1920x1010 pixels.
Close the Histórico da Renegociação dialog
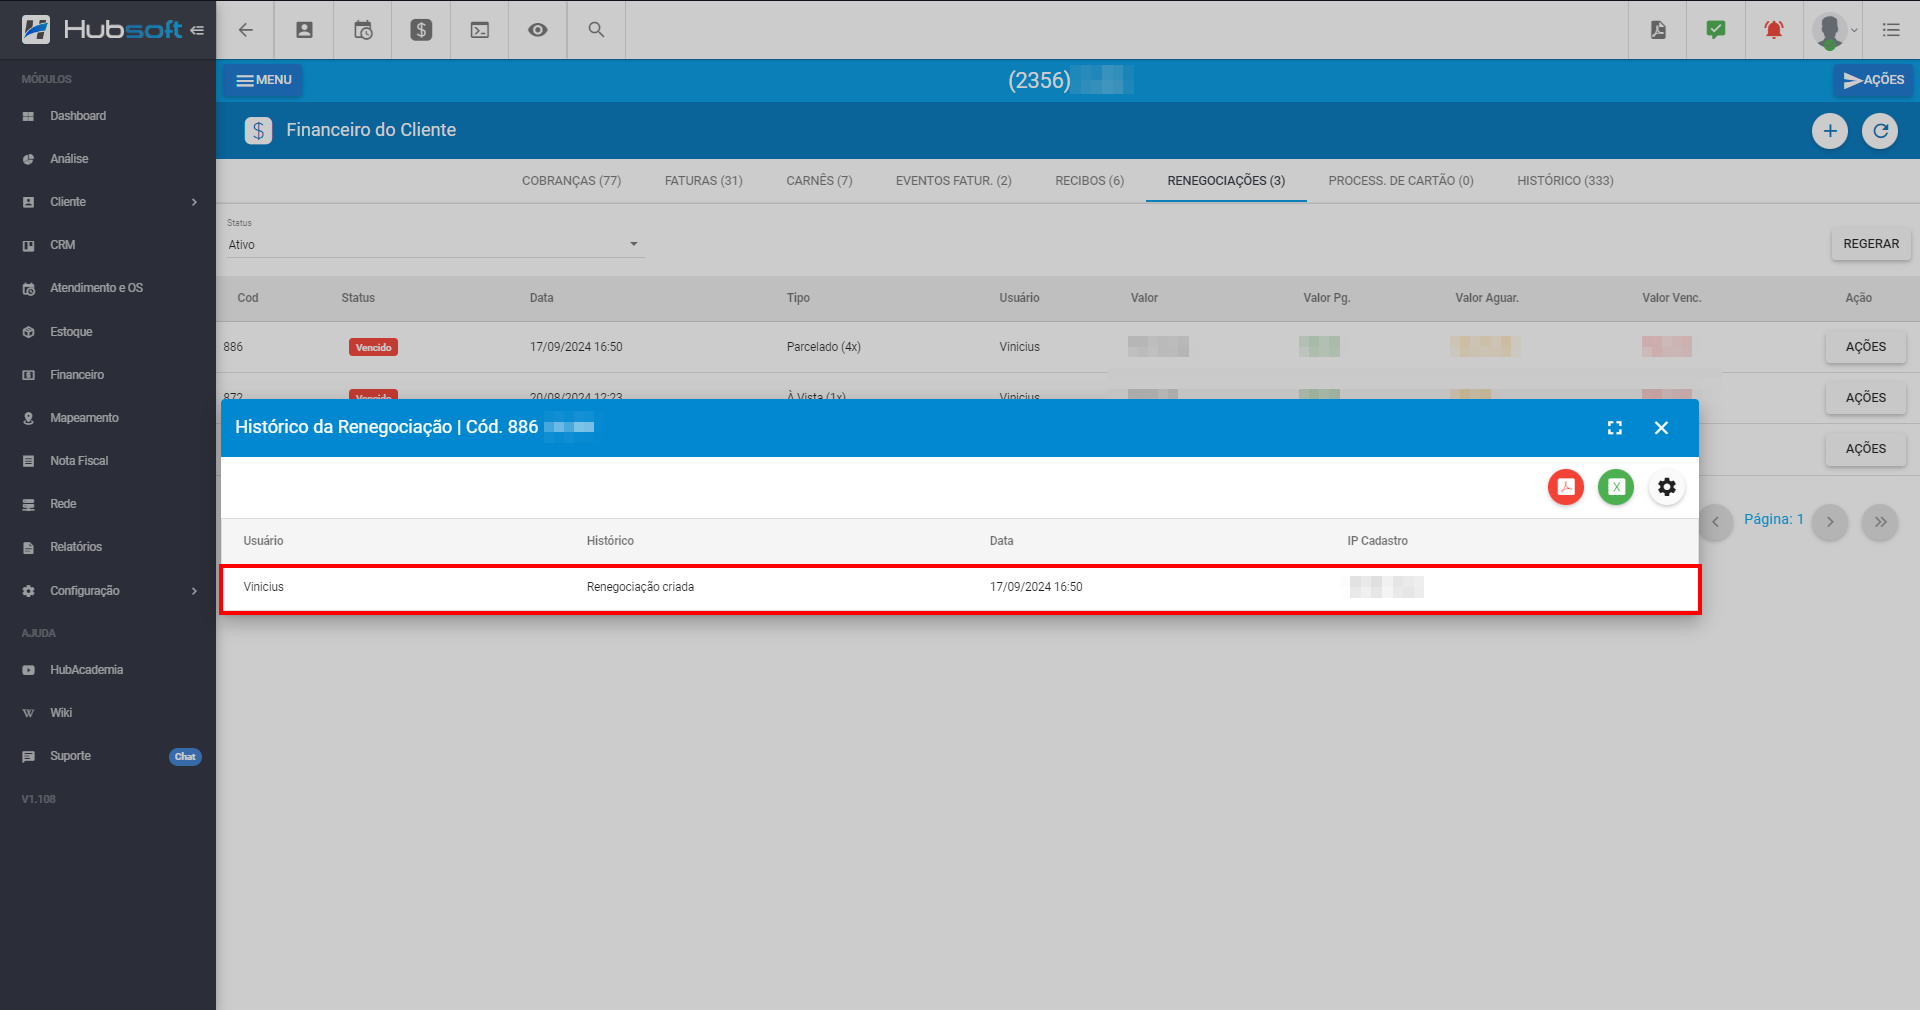click(x=1661, y=428)
